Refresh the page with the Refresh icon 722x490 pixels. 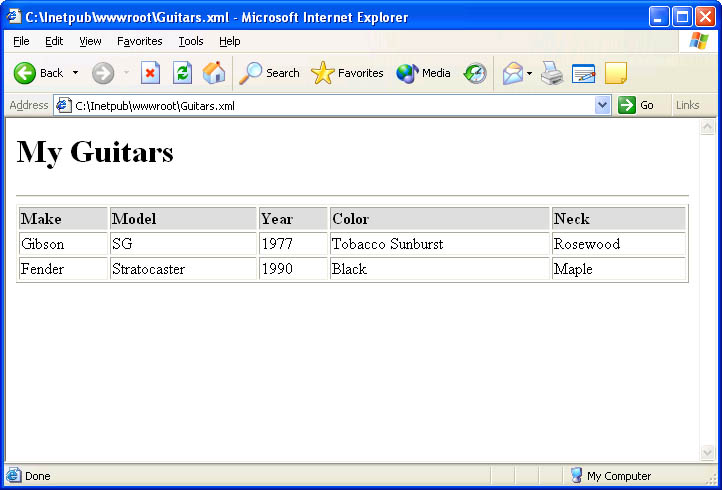point(182,73)
